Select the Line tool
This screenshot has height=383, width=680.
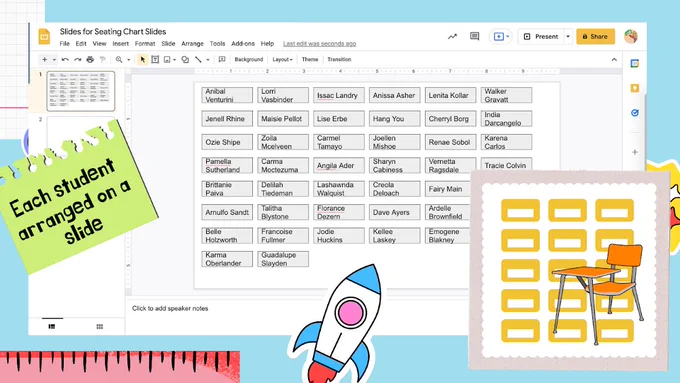point(198,59)
